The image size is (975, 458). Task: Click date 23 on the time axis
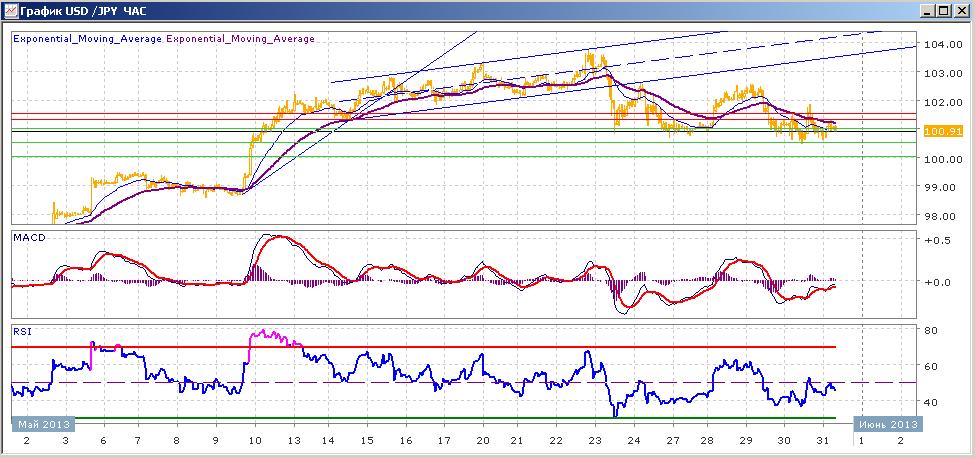coord(595,440)
